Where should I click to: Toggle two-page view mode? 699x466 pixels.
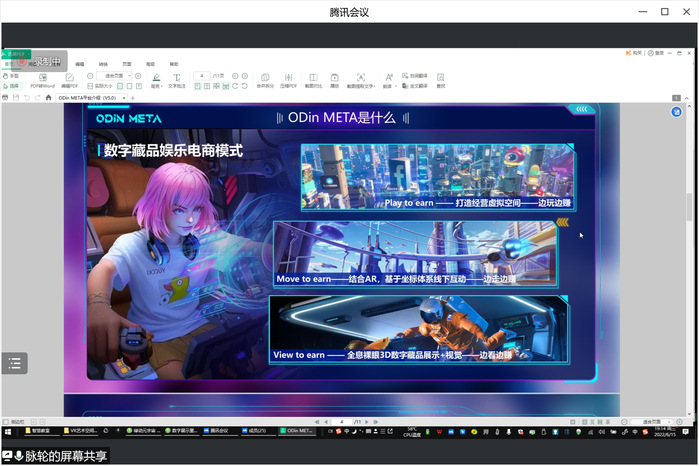pyautogui.click(x=207, y=86)
